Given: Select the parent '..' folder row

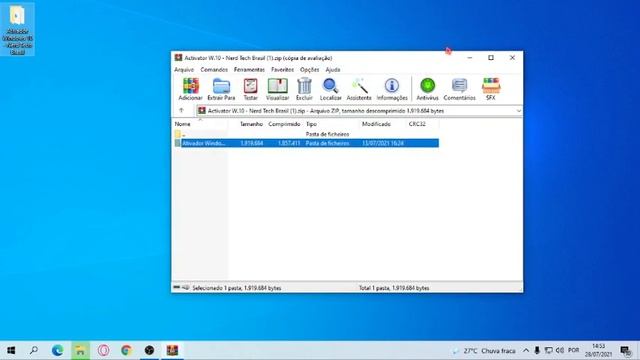Looking at the screenshot, I should coord(306,134).
